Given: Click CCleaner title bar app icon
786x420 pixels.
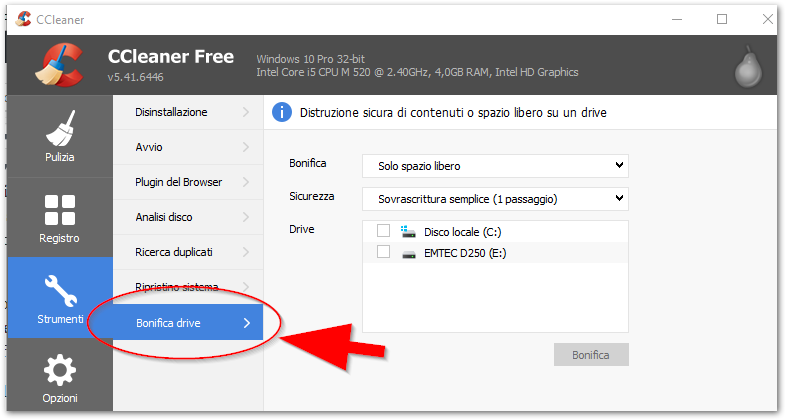Looking at the screenshot, I should (x=23, y=19).
